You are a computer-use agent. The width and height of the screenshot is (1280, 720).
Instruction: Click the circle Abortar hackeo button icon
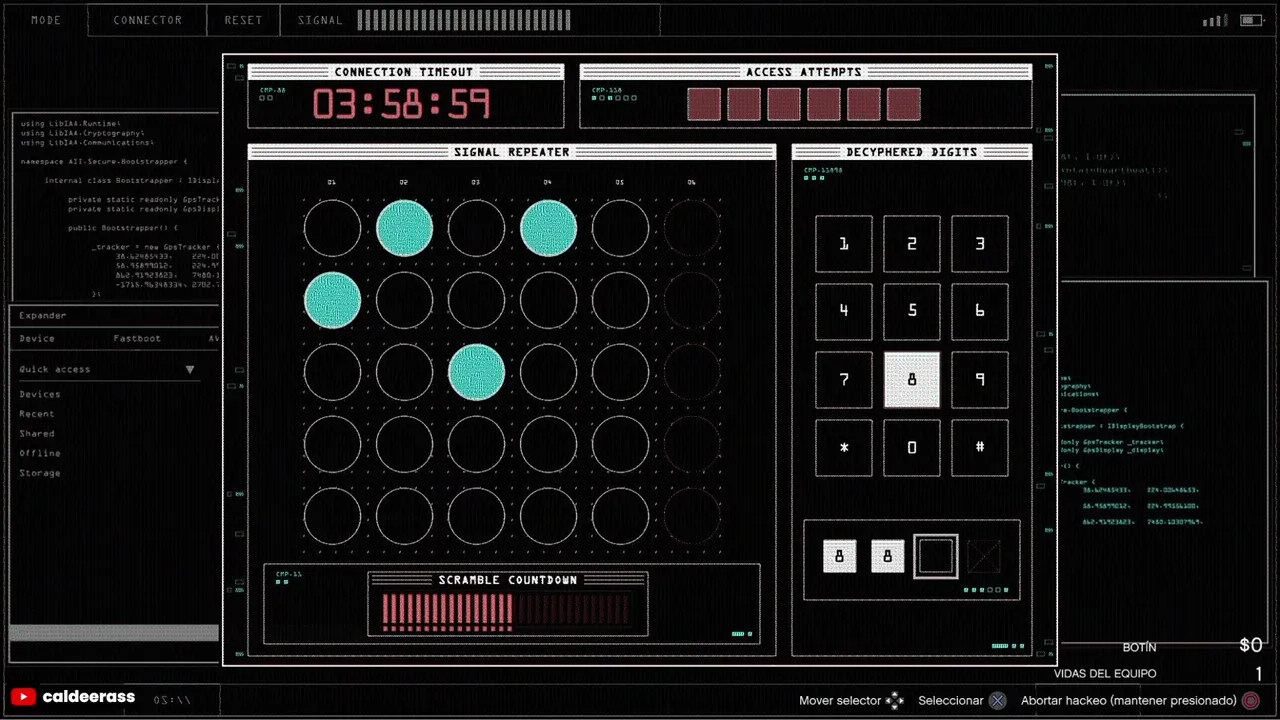click(x=1251, y=701)
